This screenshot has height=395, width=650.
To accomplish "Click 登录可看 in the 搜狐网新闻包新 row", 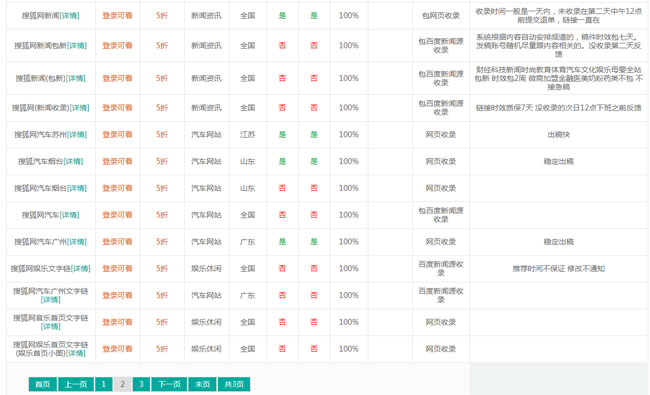I will pyautogui.click(x=117, y=46).
